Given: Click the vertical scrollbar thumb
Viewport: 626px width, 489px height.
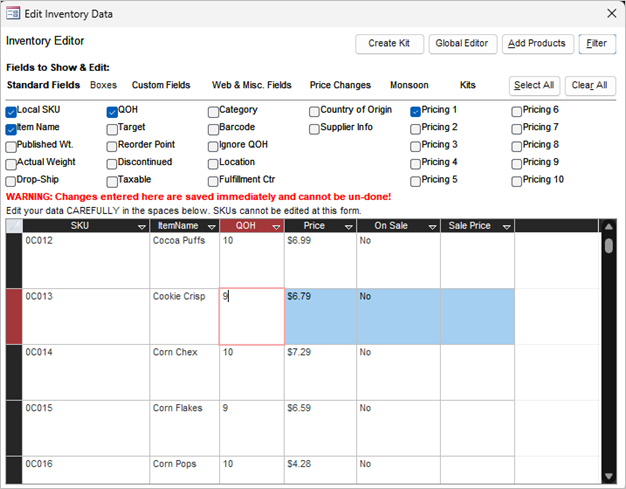Looking at the screenshot, I should 609,245.
